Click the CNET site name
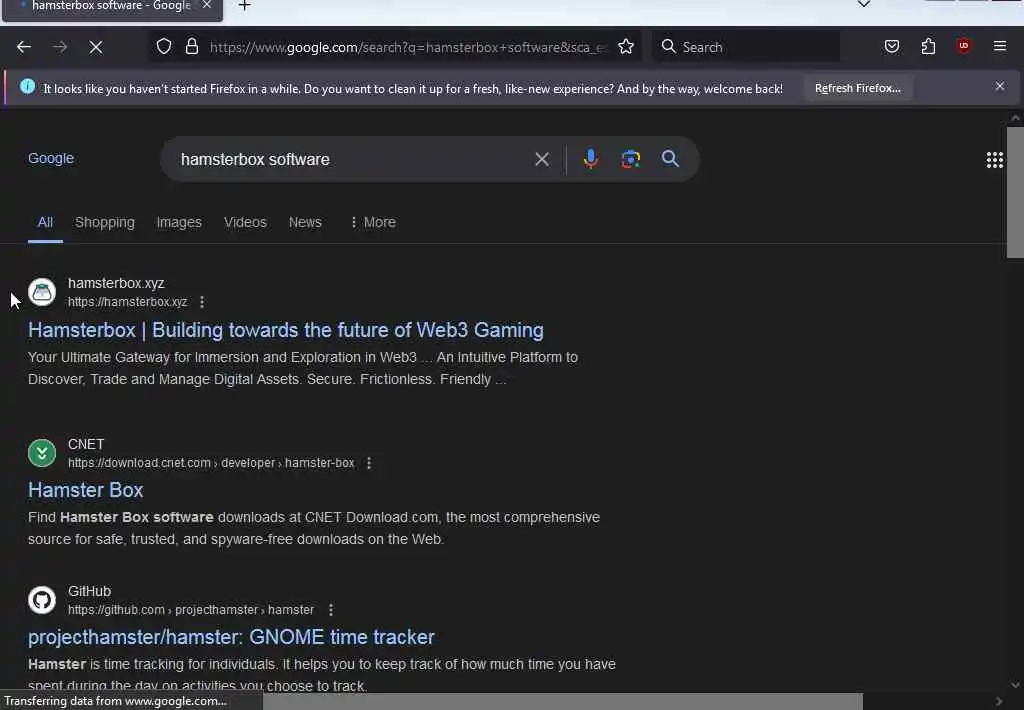 (x=86, y=444)
